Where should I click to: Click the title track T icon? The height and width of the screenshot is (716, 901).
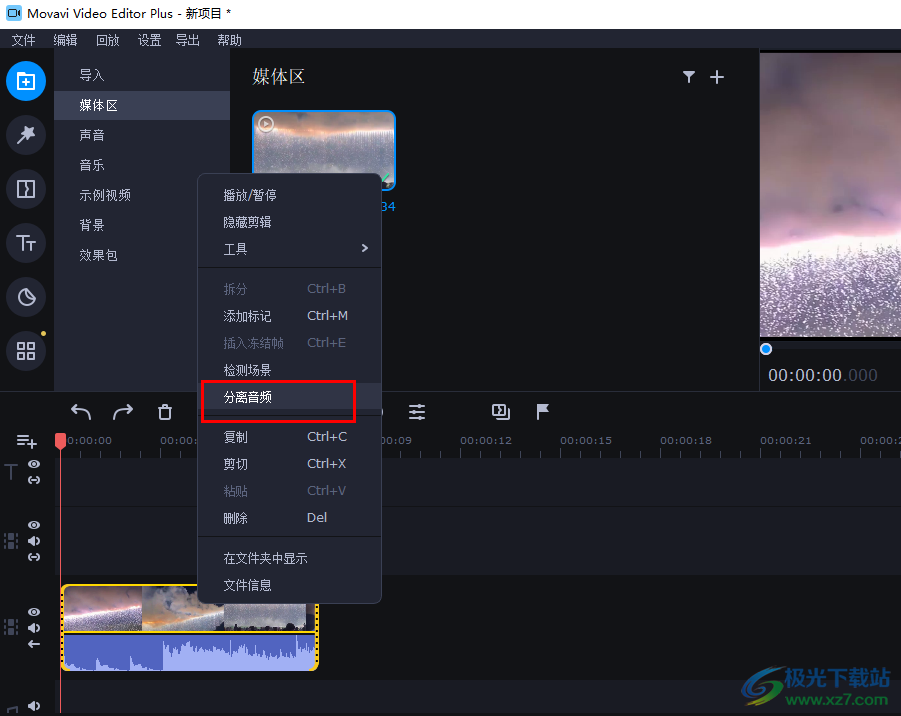click(11, 472)
